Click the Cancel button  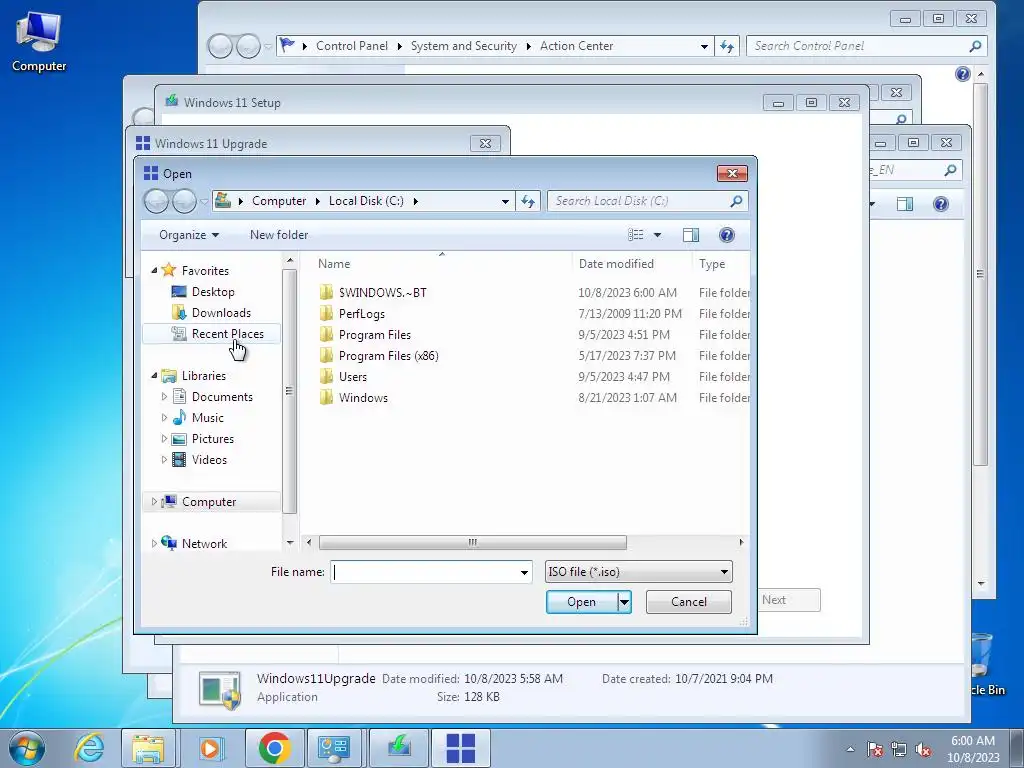pyautogui.click(x=688, y=602)
